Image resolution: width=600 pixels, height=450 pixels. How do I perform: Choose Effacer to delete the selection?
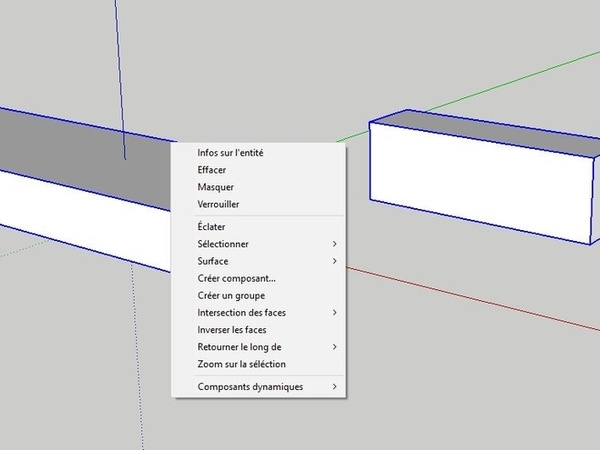coord(212,170)
